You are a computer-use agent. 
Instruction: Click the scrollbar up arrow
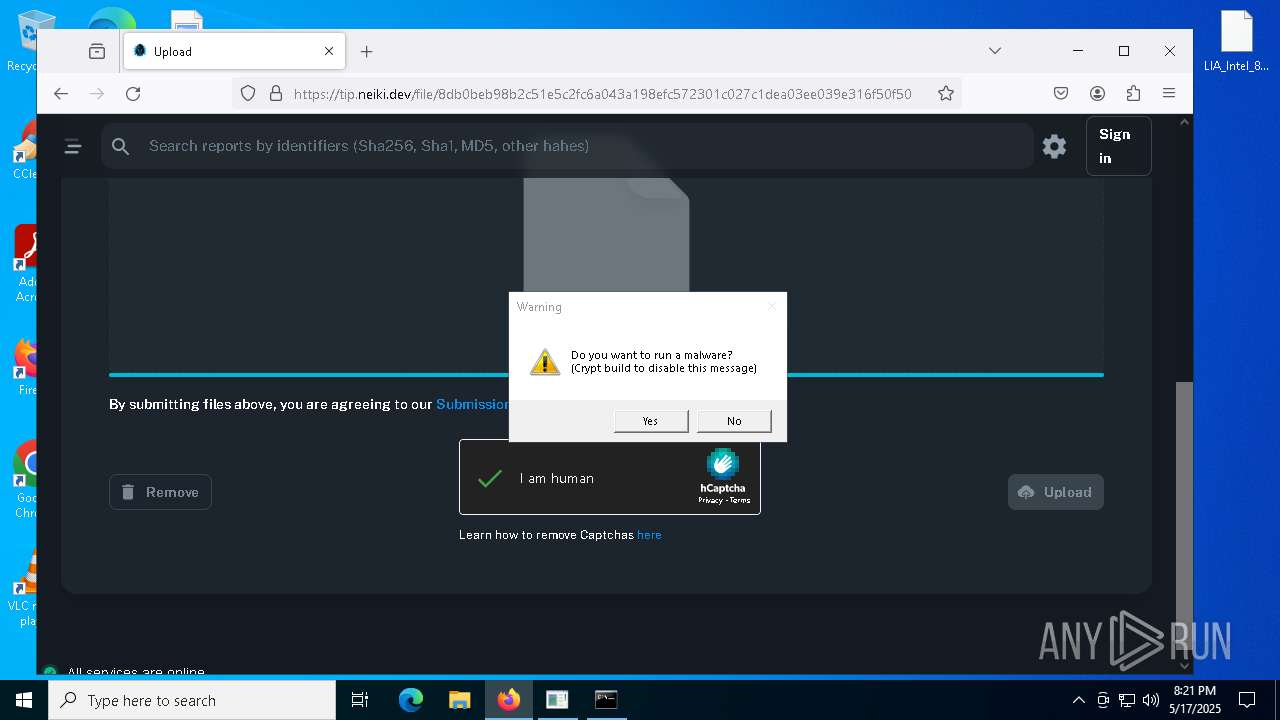[1184, 122]
